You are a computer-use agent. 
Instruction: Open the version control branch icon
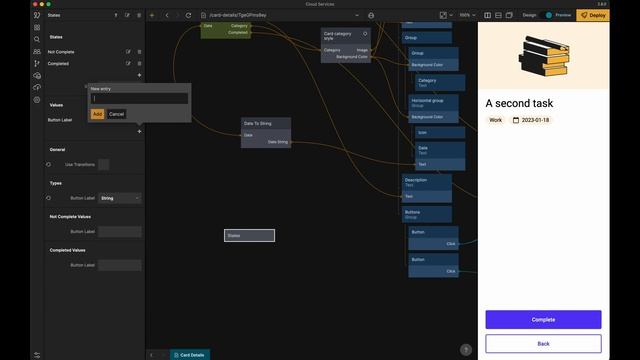coord(37,63)
